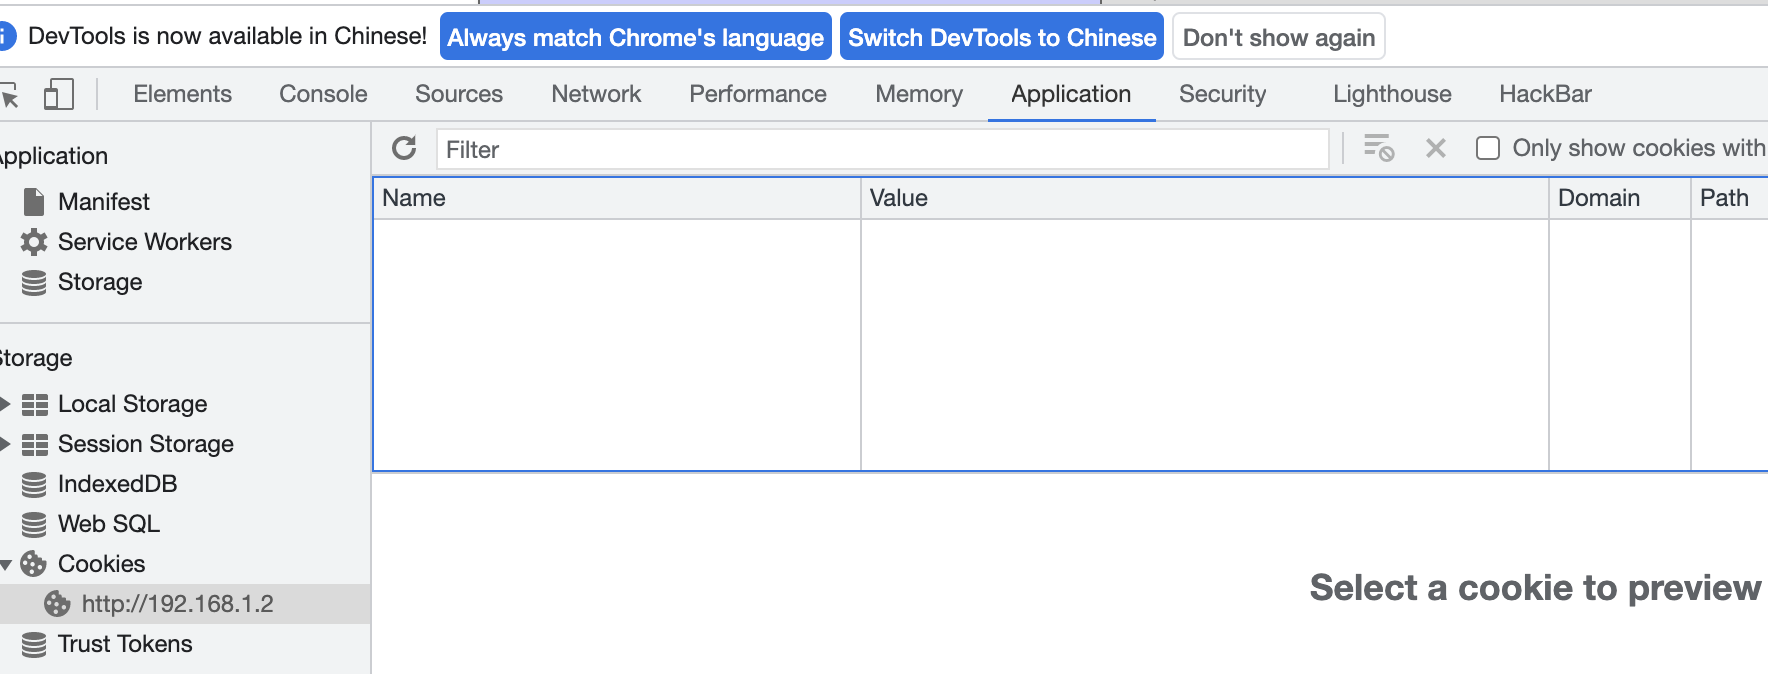Screen dimensions: 1768x674
Task: Click the info icon in the DevTools banner
Action: point(6,37)
